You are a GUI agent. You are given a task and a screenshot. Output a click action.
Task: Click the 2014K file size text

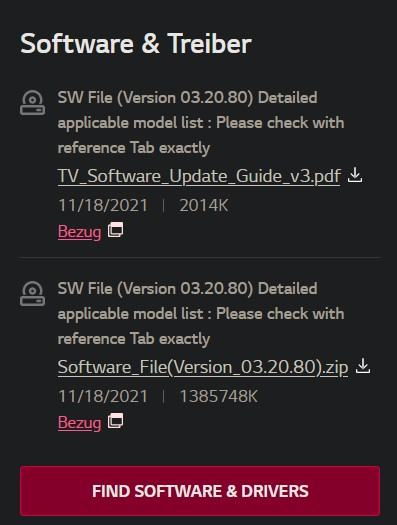(204, 205)
